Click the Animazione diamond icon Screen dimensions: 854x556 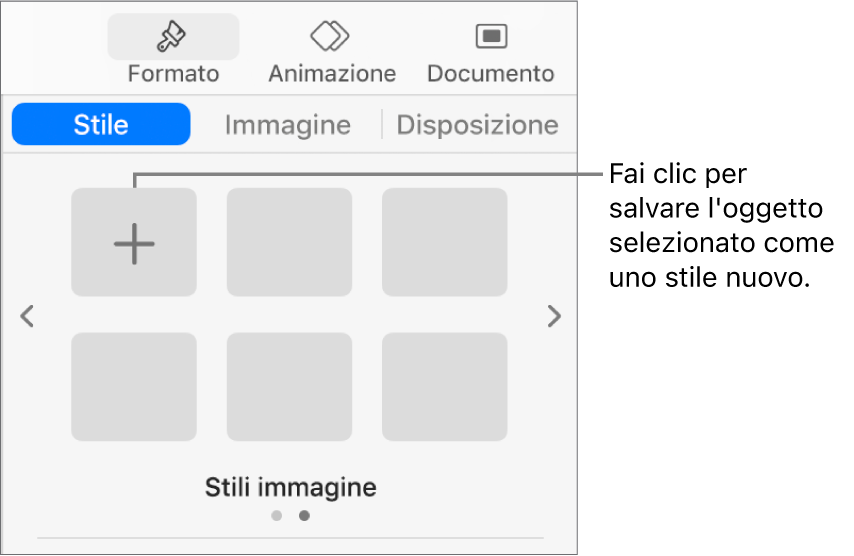pos(331,36)
